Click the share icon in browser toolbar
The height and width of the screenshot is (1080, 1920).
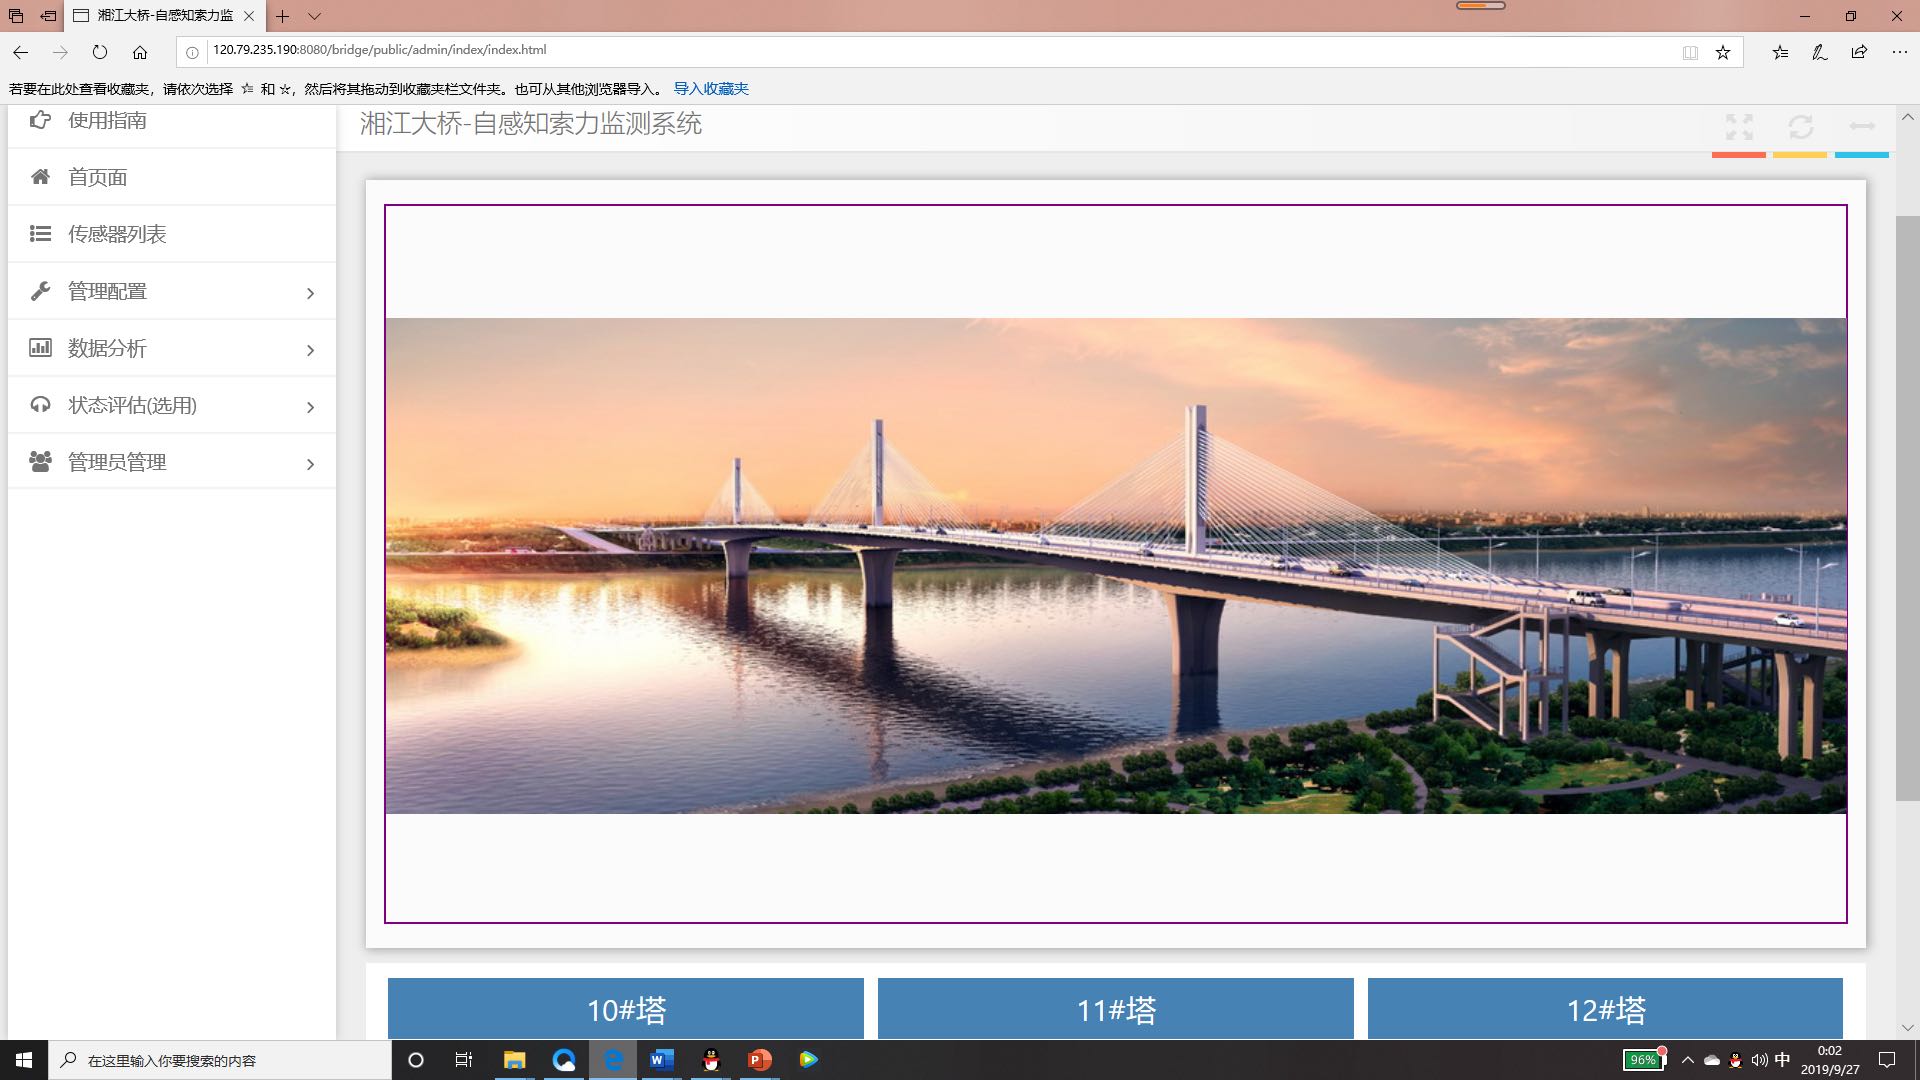point(1859,52)
